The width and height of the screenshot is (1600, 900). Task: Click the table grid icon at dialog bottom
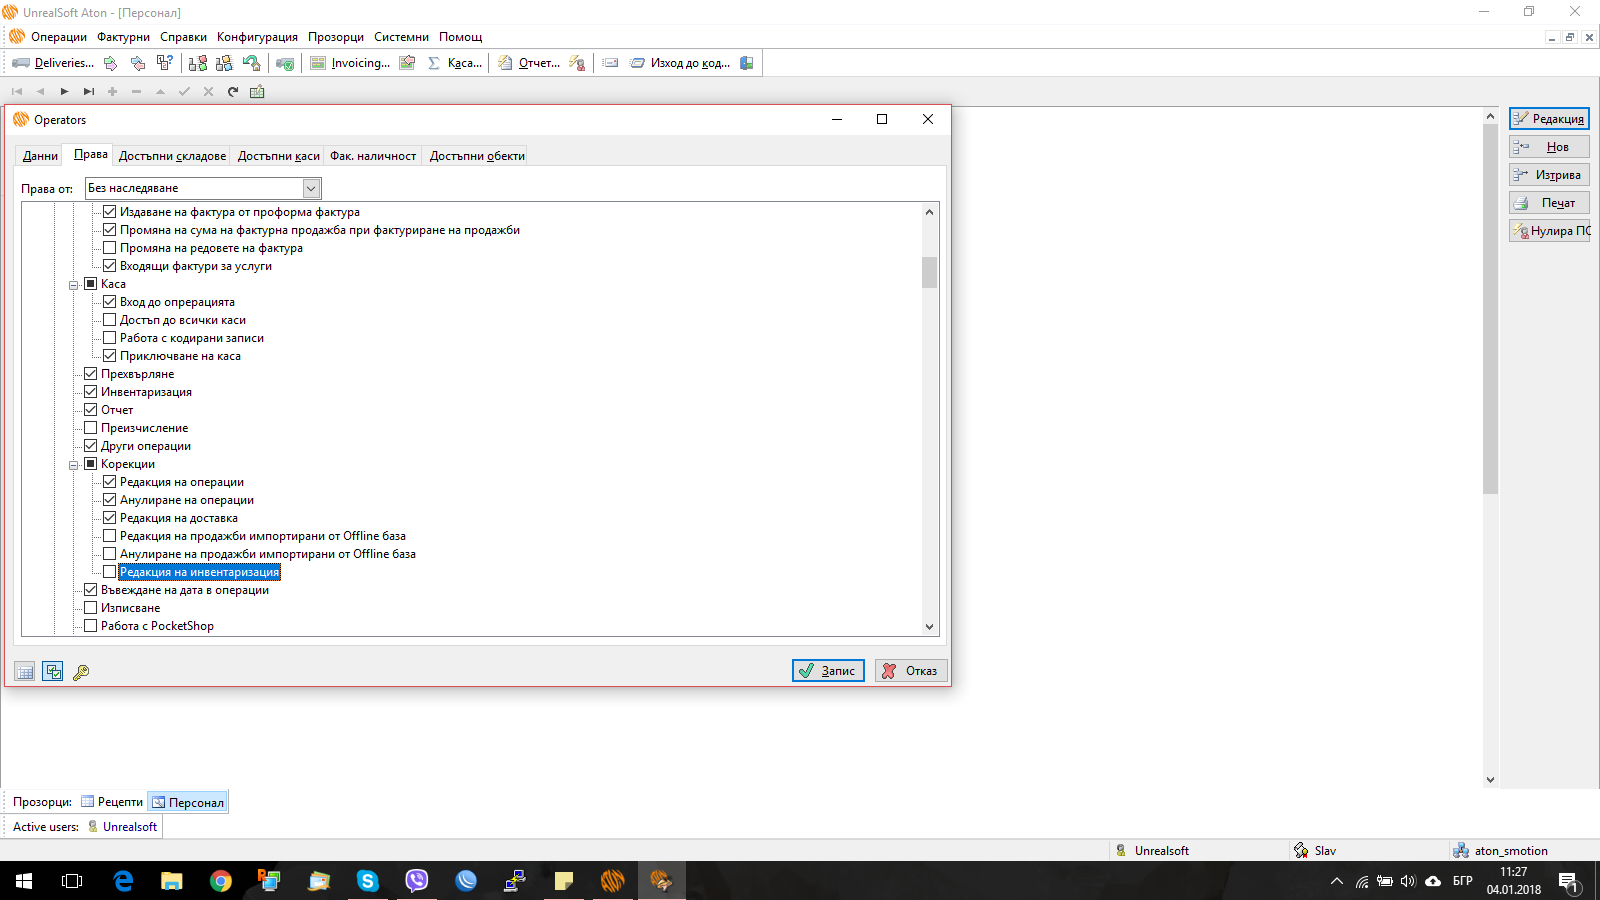coord(25,672)
